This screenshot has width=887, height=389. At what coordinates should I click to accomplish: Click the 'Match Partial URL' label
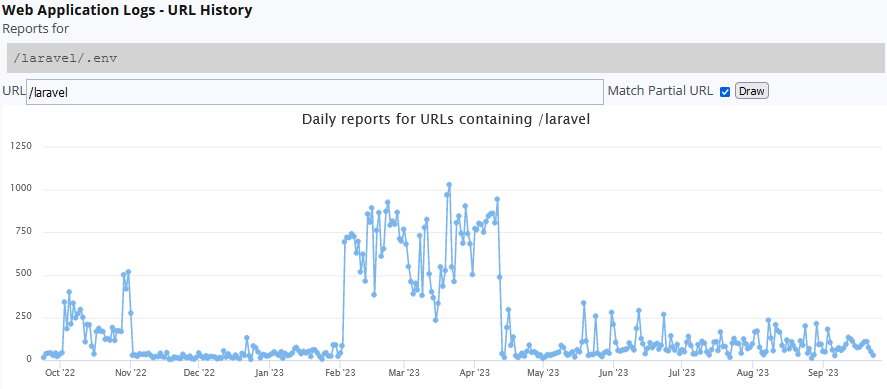point(660,91)
